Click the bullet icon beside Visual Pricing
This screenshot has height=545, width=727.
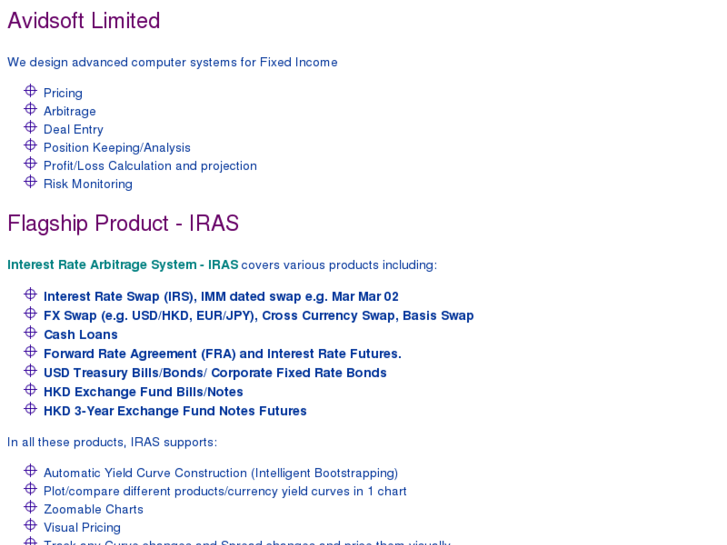coord(30,525)
